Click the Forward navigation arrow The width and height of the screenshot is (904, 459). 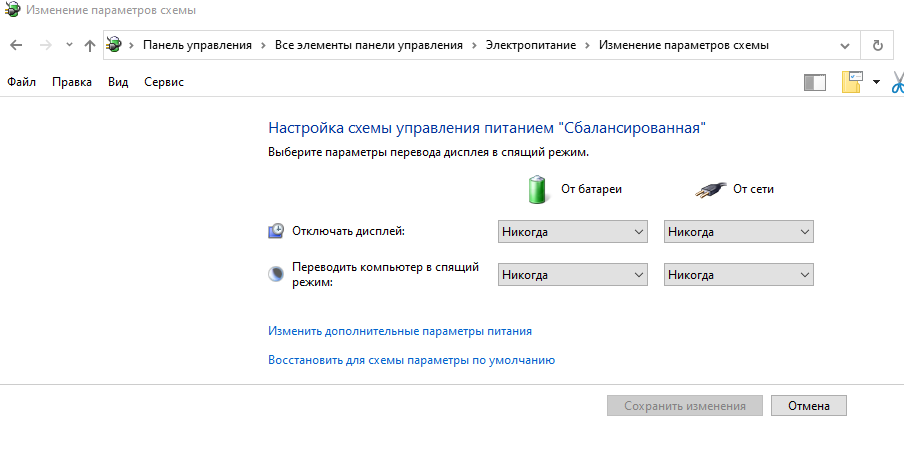click(46, 45)
